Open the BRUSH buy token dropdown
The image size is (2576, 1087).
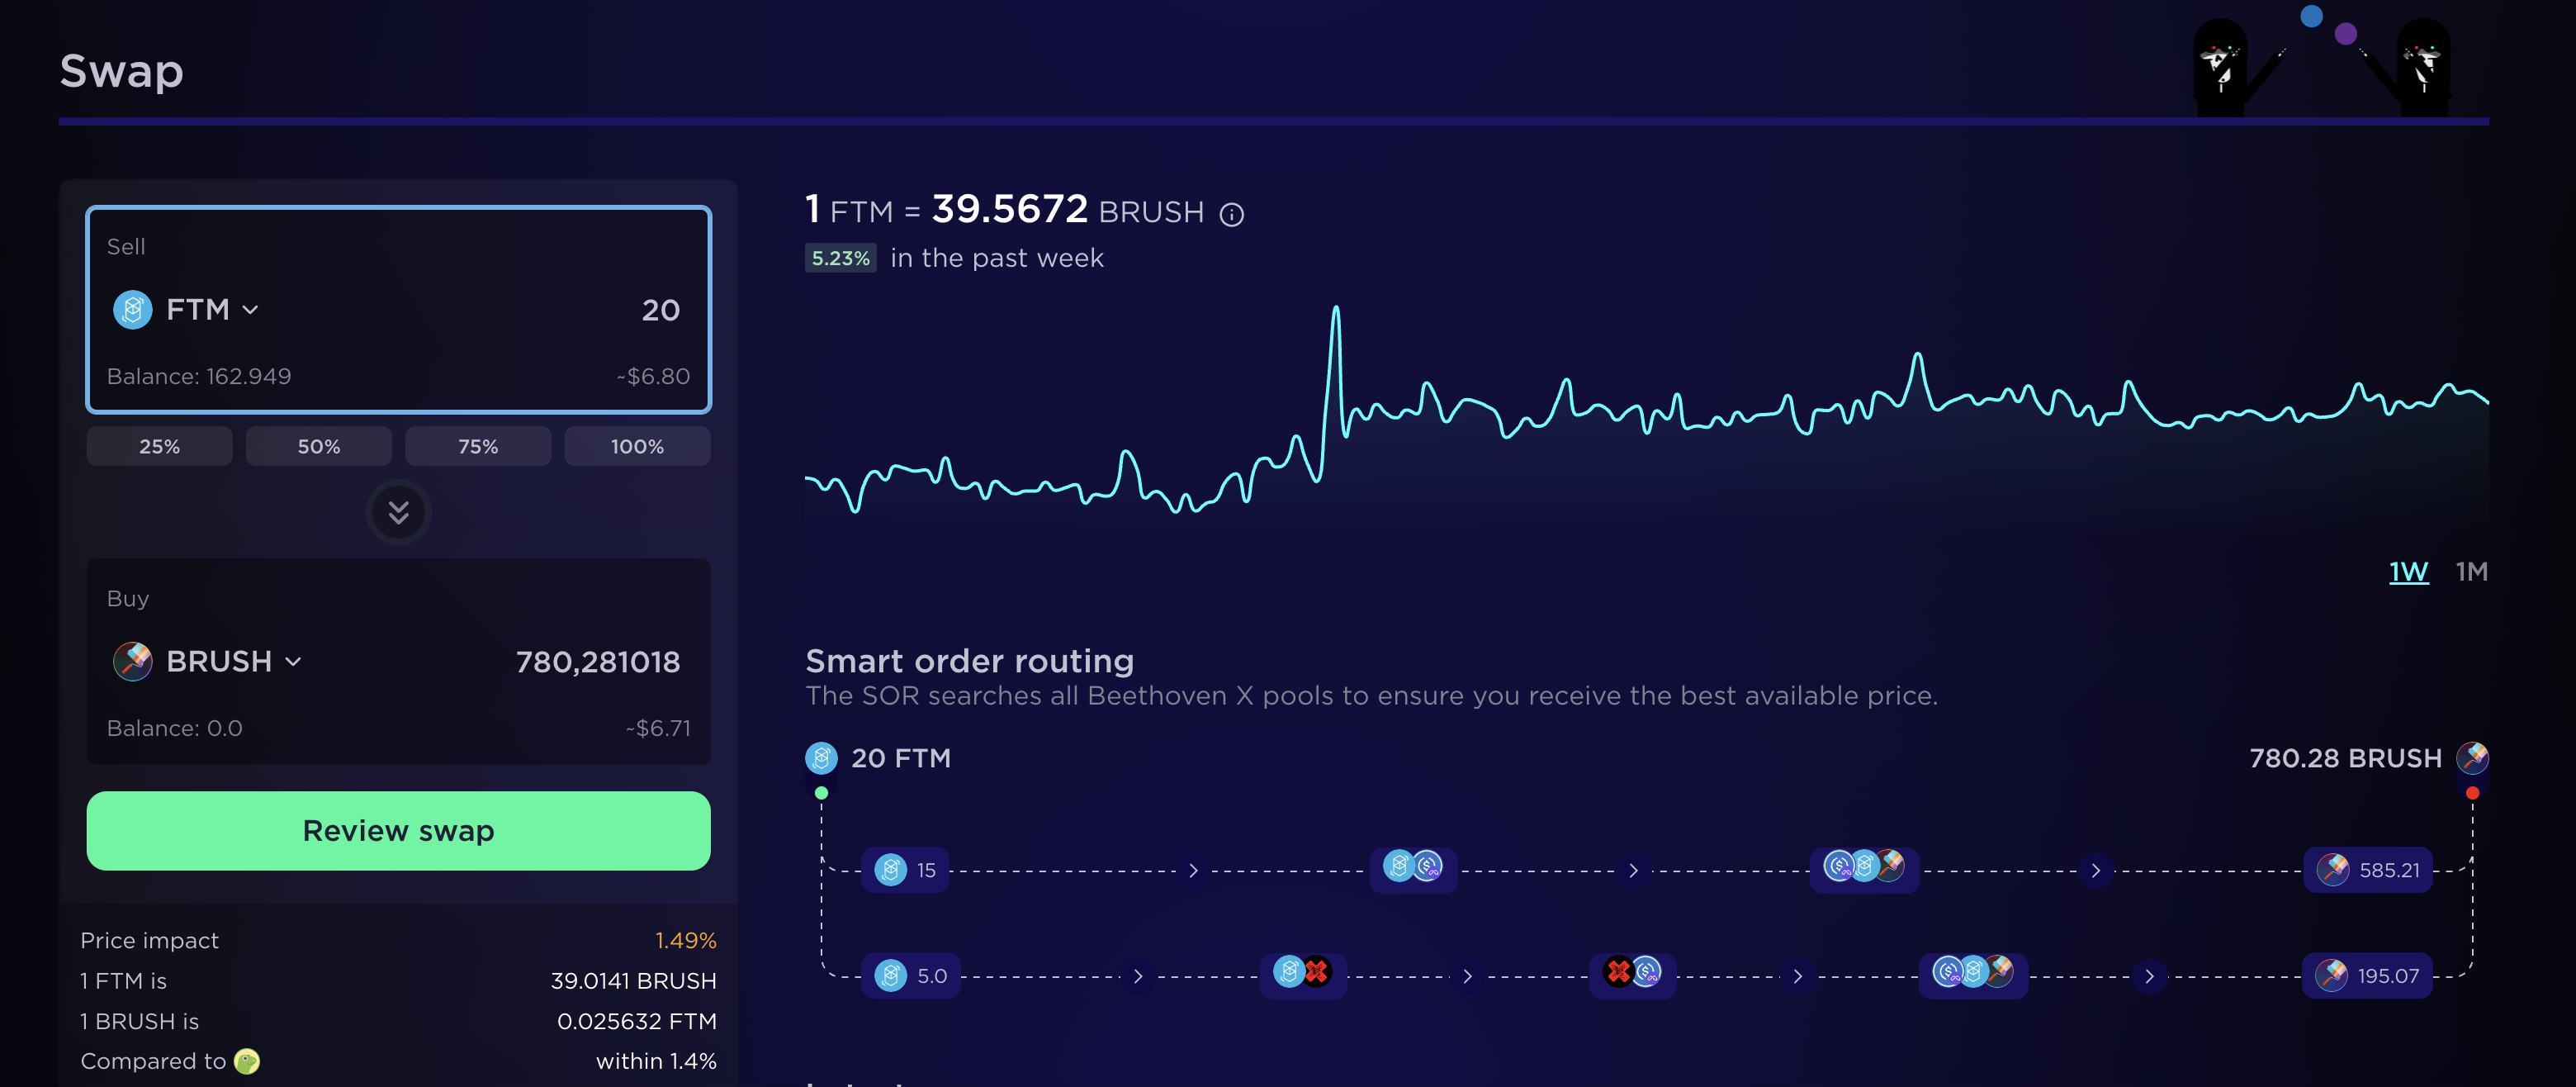pos(233,661)
